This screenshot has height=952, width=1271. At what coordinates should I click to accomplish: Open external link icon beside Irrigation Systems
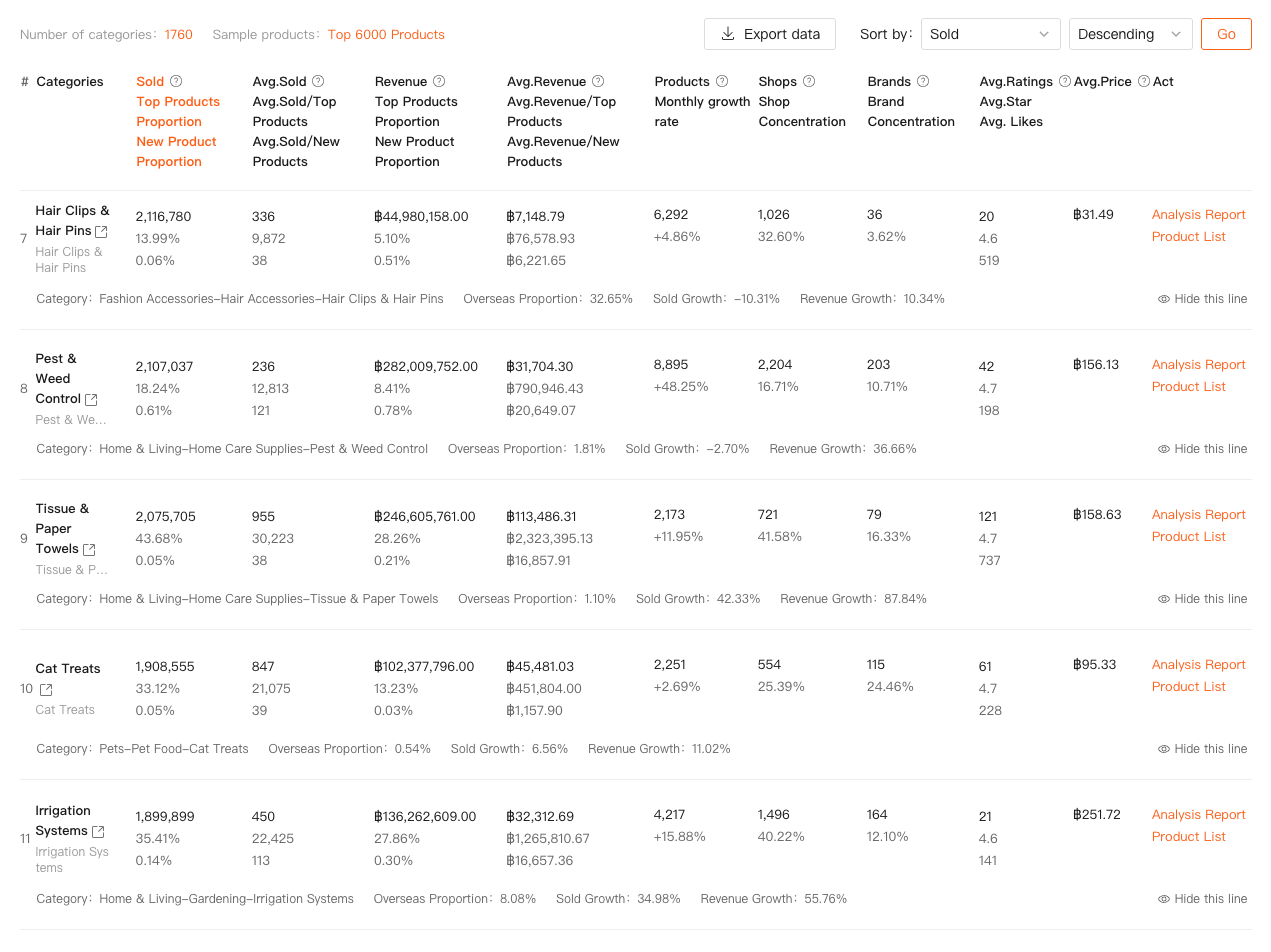[x=98, y=831]
